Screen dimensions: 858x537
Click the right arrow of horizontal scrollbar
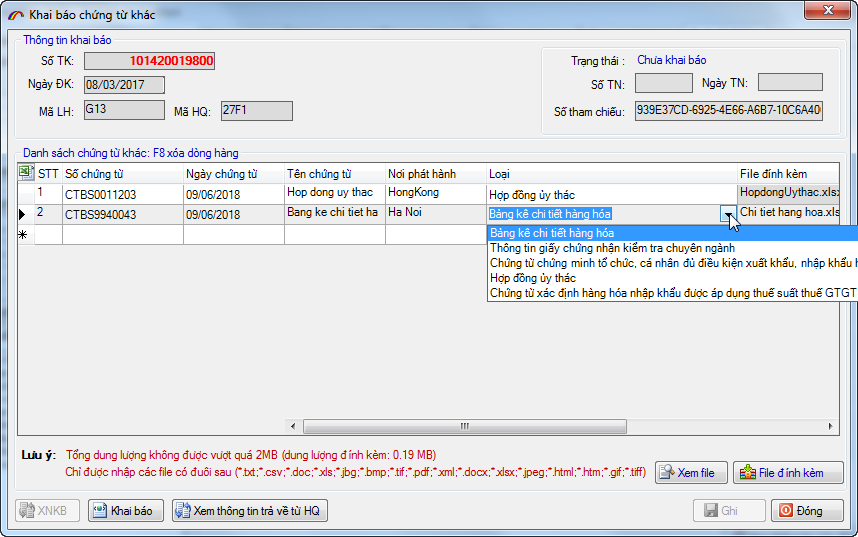click(x=831, y=427)
